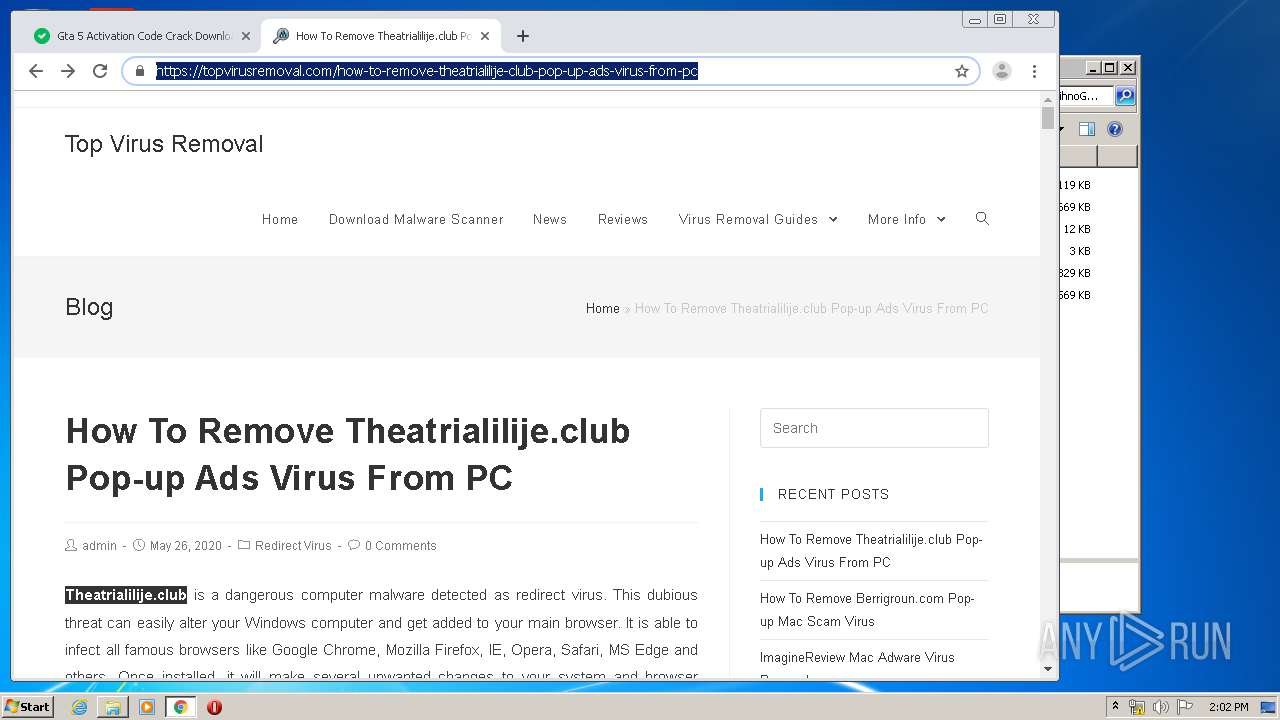Open the Chrome profile avatar
Screen dimensions: 1280x720
pos(1001,71)
